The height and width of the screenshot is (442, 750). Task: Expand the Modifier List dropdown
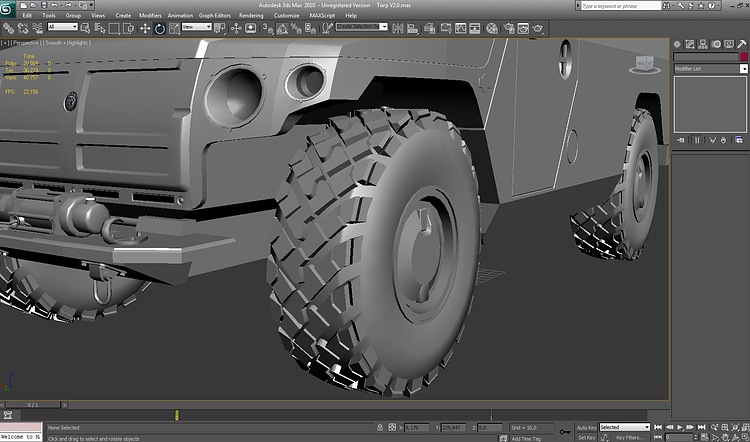[x=744, y=68]
